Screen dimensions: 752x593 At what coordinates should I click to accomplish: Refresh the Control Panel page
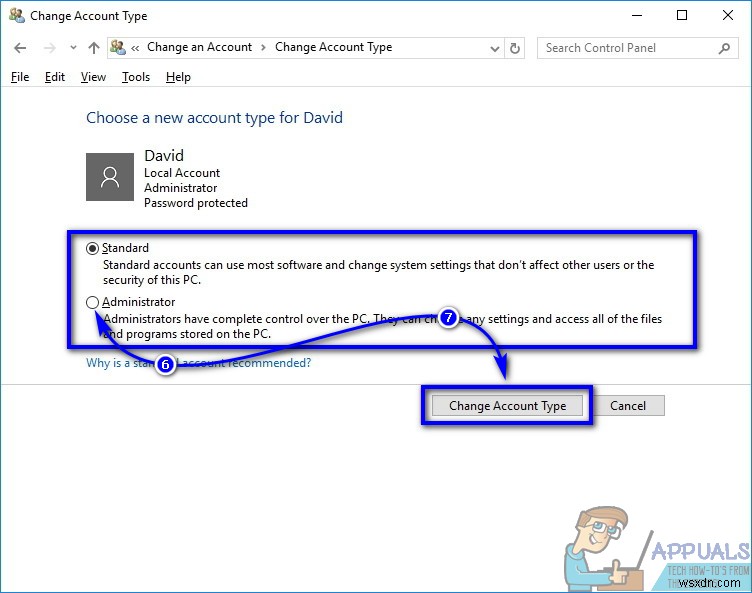tap(515, 48)
